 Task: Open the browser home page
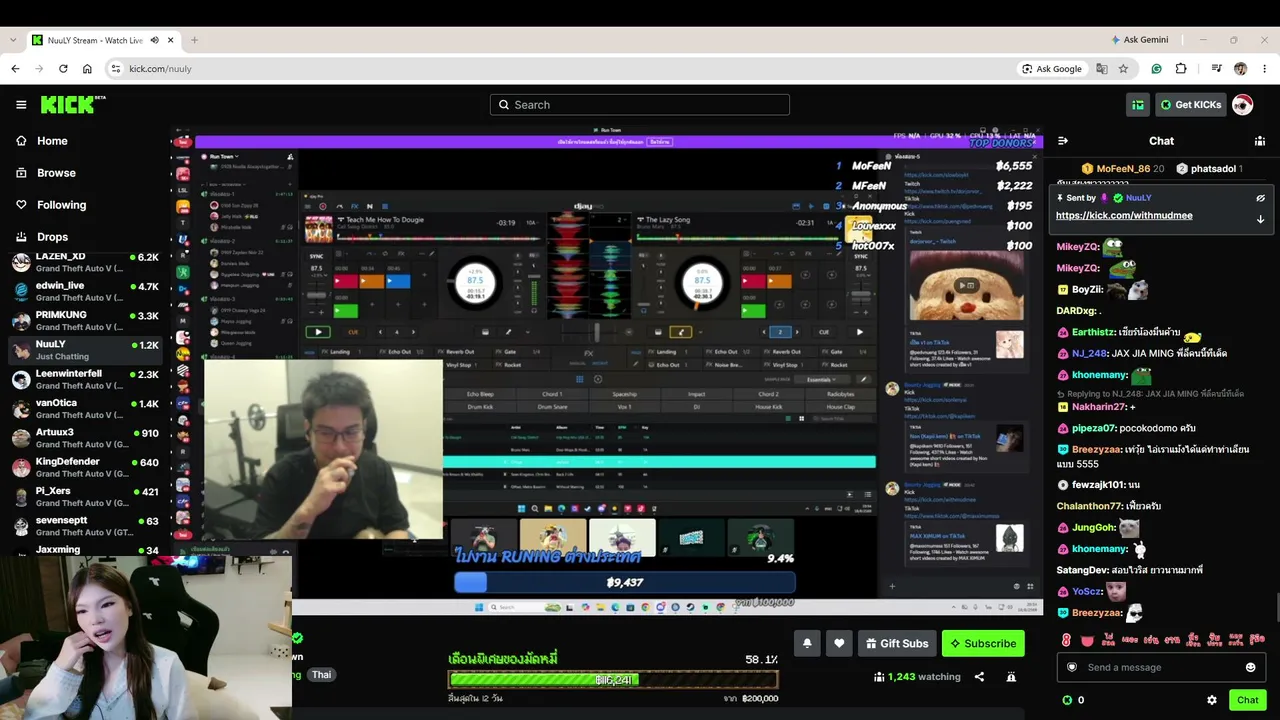87,69
